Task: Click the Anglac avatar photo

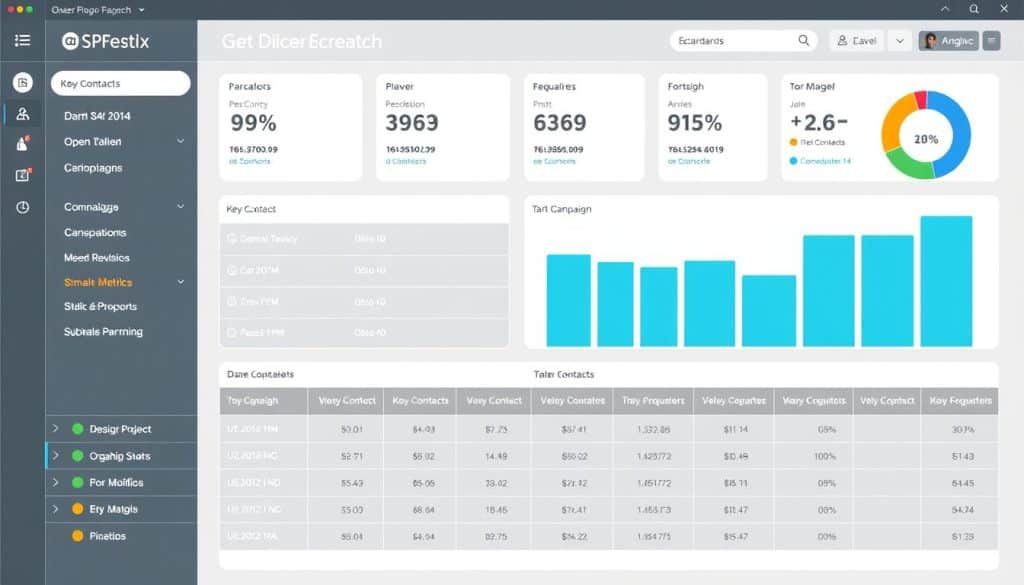Action: pyautogui.click(x=930, y=40)
